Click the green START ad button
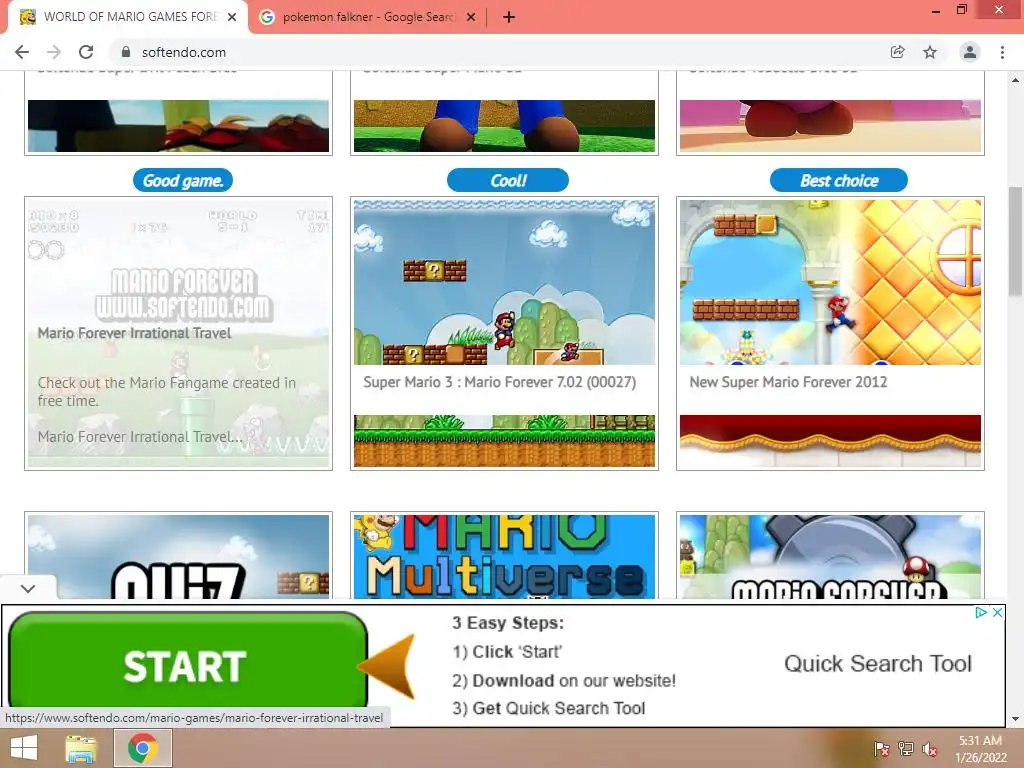Viewport: 1024px width, 768px height. click(x=187, y=662)
